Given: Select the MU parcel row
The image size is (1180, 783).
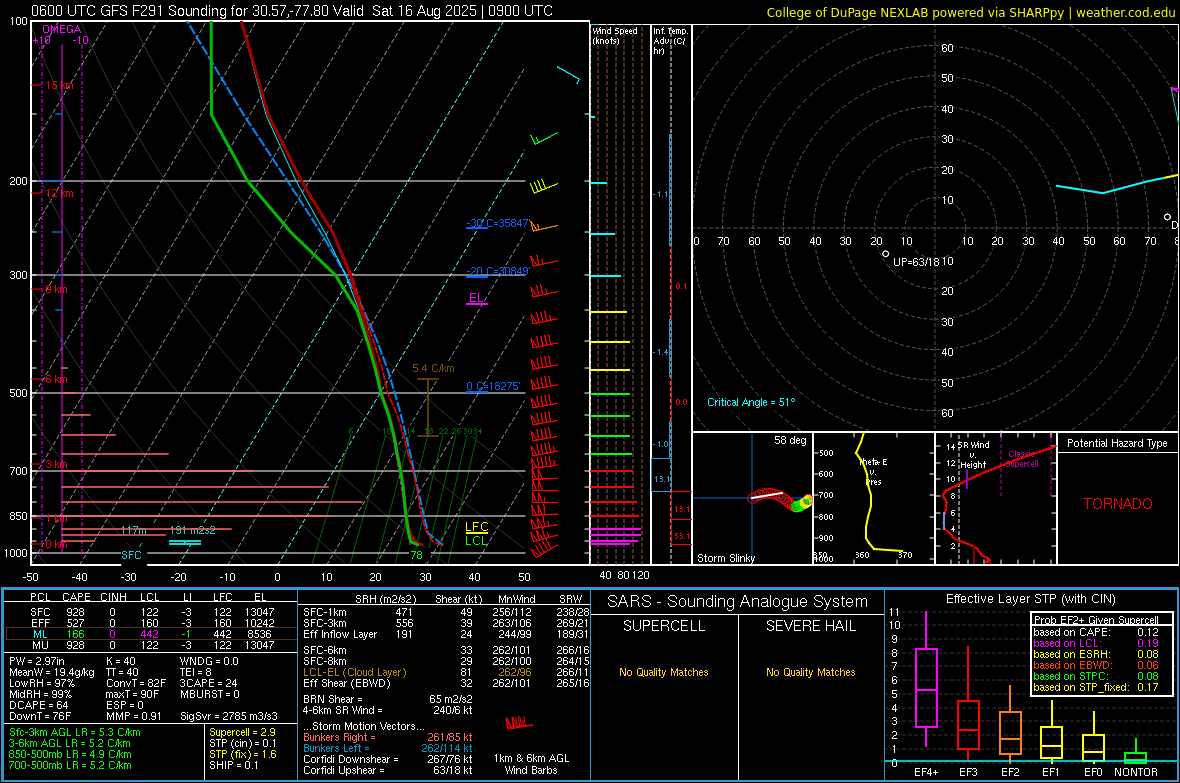Looking at the screenshot, I should coord(150,644).
